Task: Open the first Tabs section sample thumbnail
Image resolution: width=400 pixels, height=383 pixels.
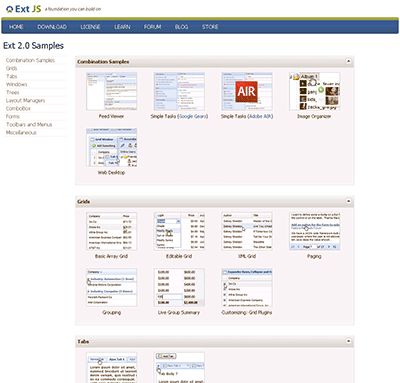Action: [111, 367]
